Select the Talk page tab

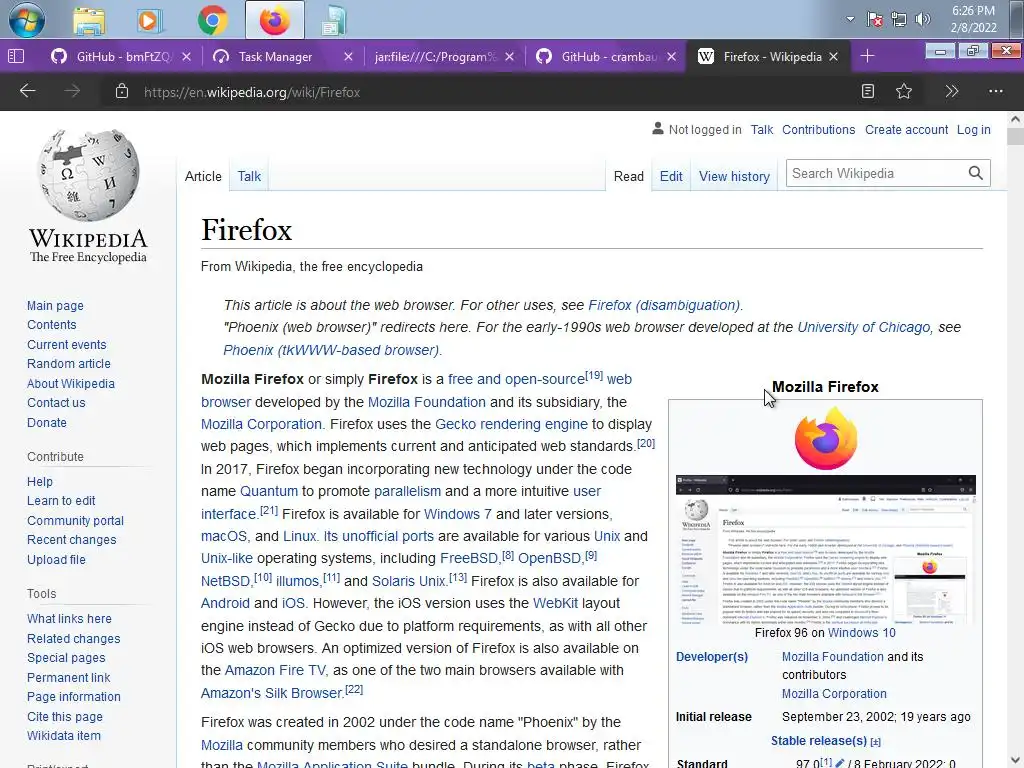pyautogui.click(x=249, y=176)
